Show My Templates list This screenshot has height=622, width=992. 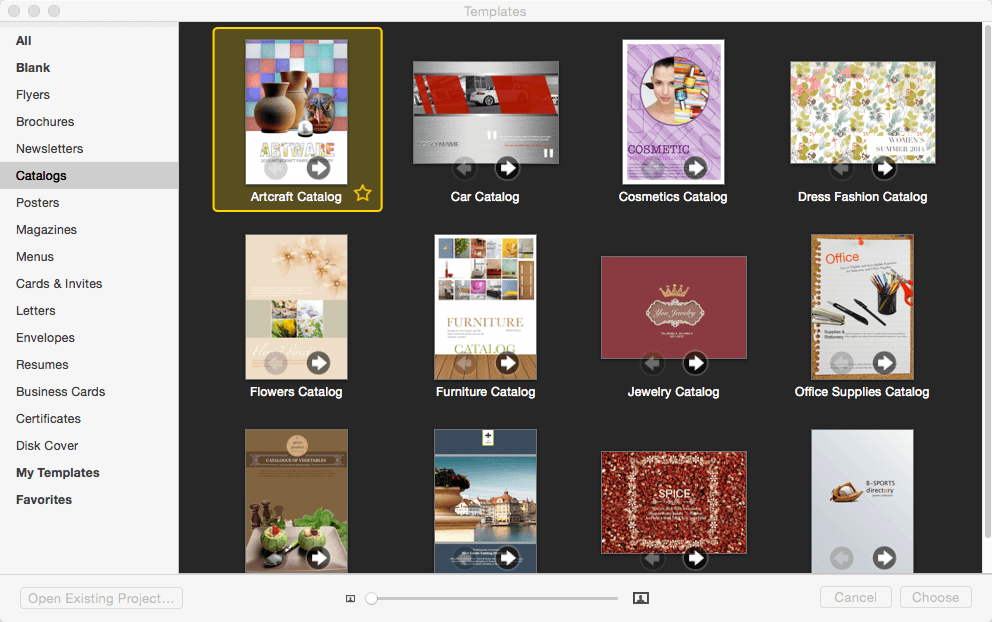pyautogui.click(x=58, y=473)
